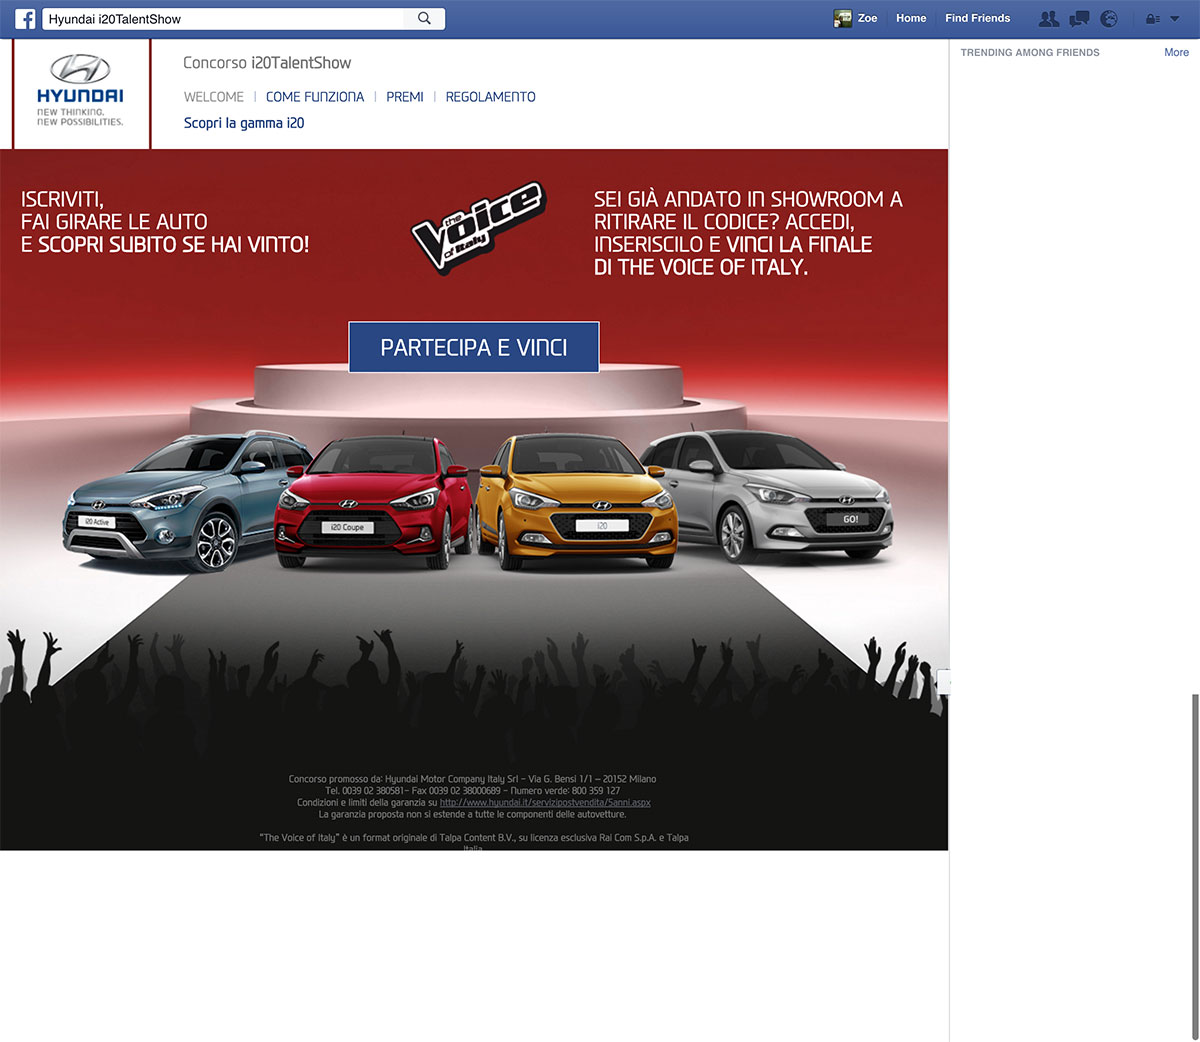
Task: Open the PREMI tab
Action: [x=405, y=97]
